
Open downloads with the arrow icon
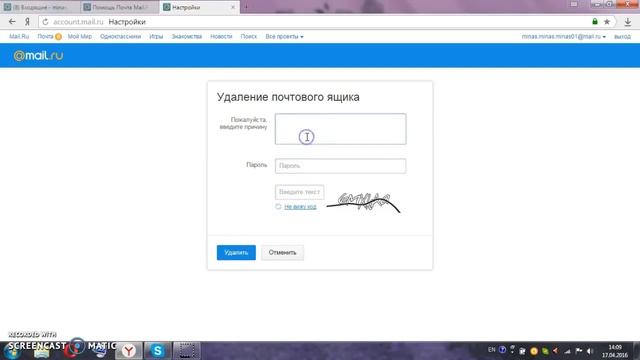(628, 22)
